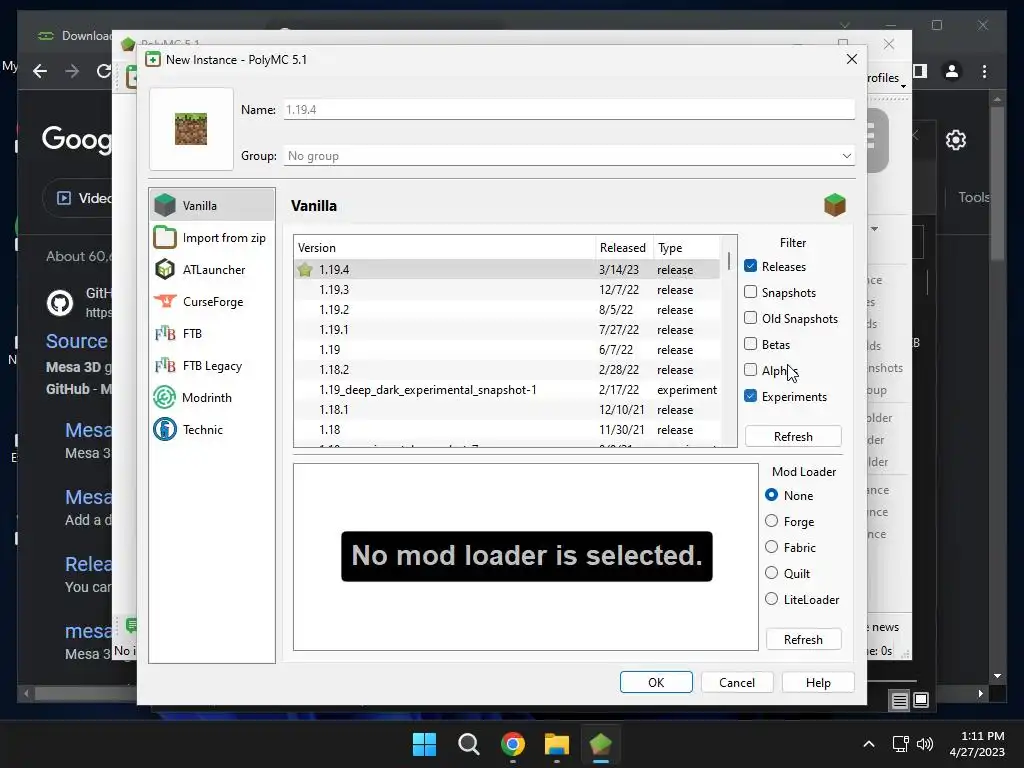Select the CurseForge anvil icon
1024x768 pixels.
point(165,301)
